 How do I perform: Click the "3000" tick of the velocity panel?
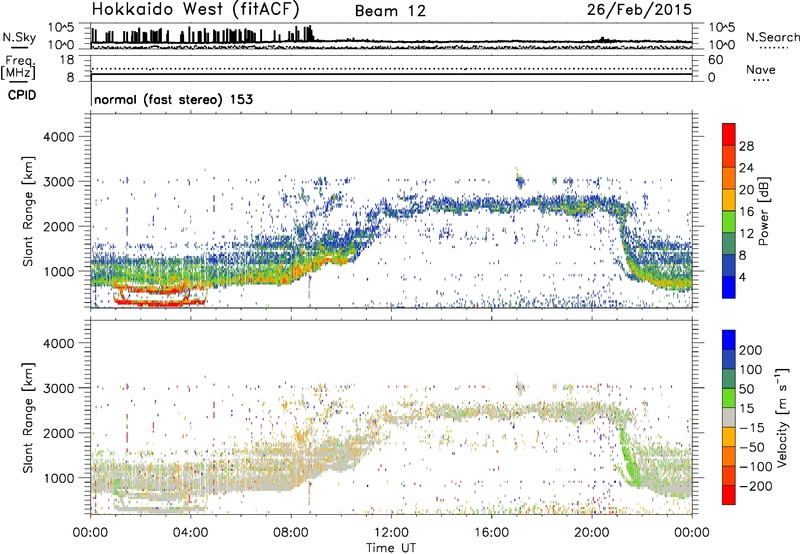pos(59,388)
